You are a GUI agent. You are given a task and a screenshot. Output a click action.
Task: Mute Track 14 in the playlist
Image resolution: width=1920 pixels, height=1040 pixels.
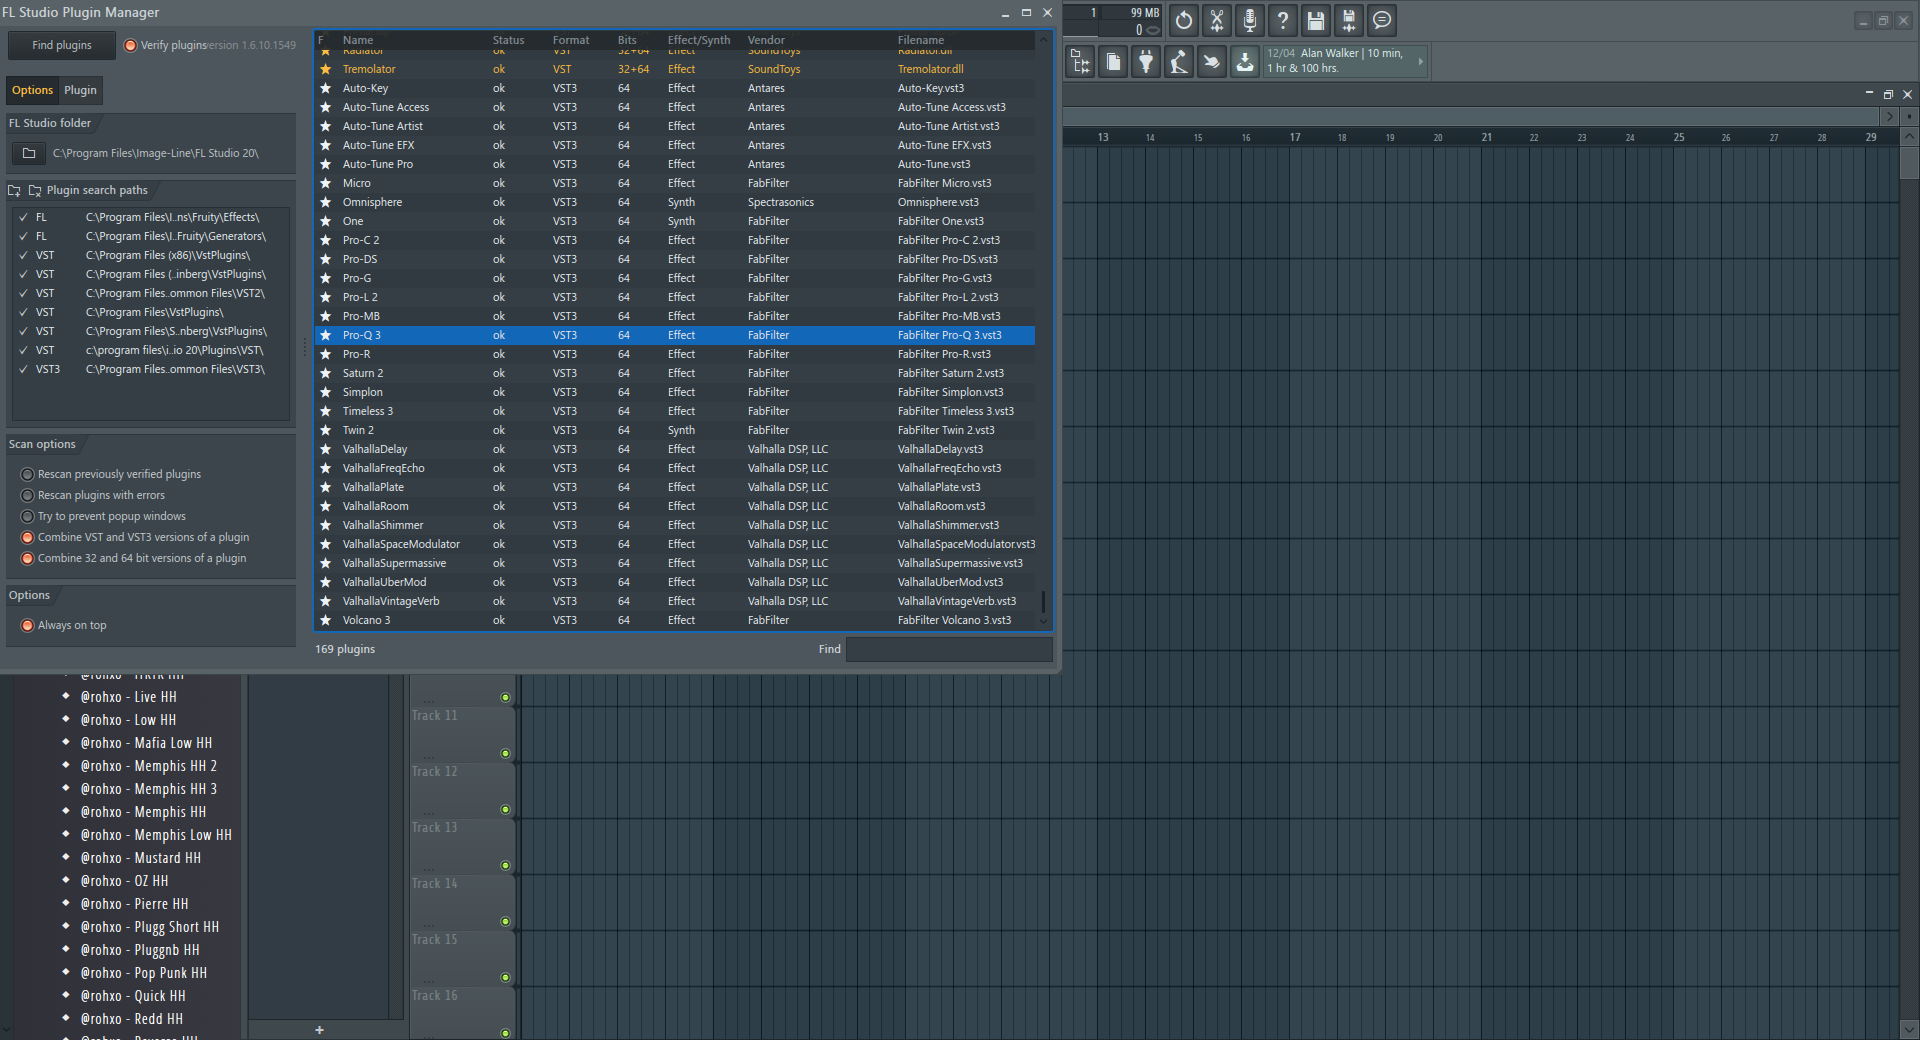point(505,922)
